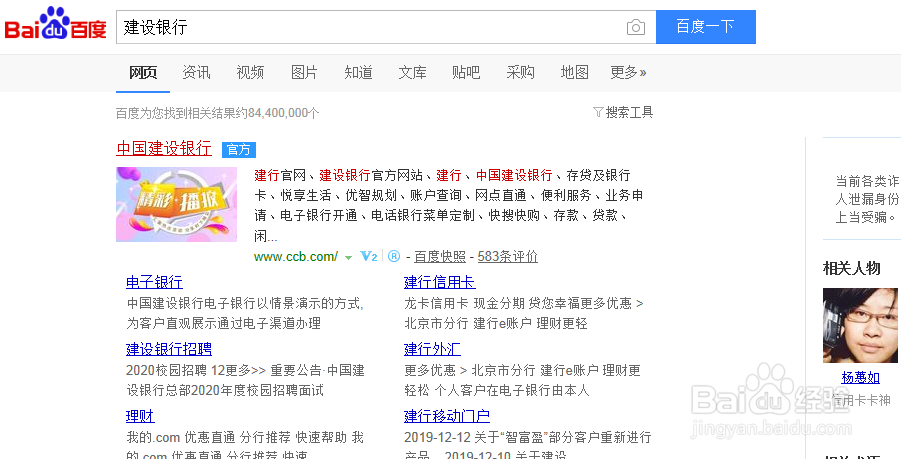The image size is (901, 459).
Task: Switch to the 视频 tab
Action: point(250,72)
